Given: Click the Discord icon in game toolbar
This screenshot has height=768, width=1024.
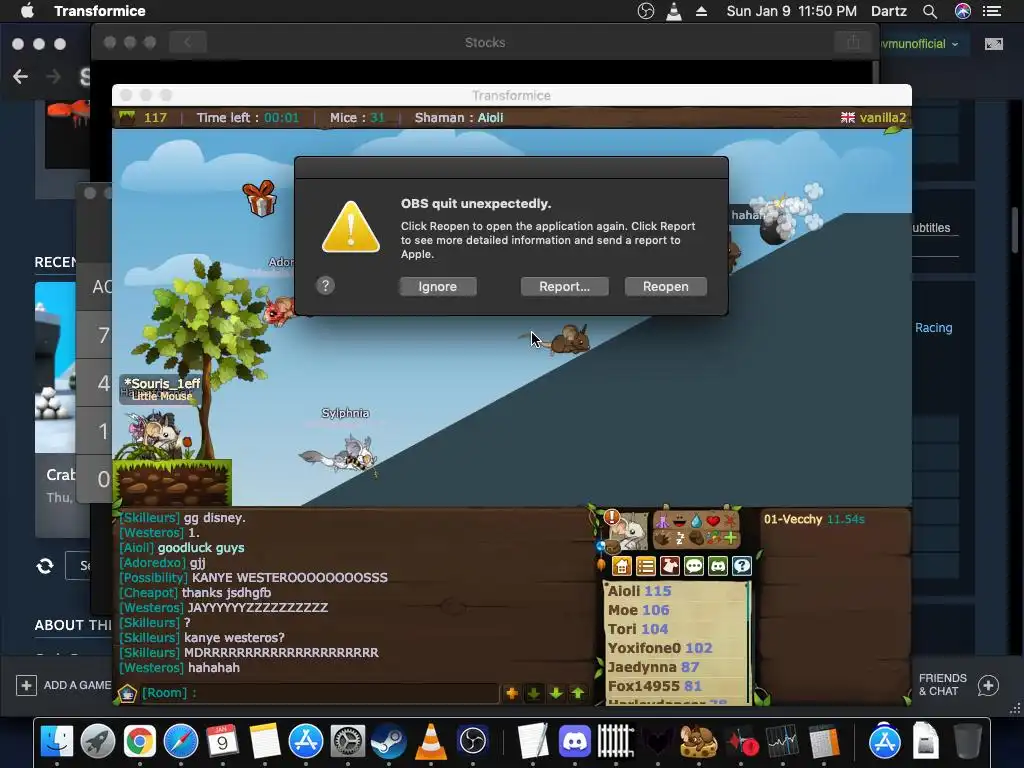Looking at the screenshot, I should point(718,566).
